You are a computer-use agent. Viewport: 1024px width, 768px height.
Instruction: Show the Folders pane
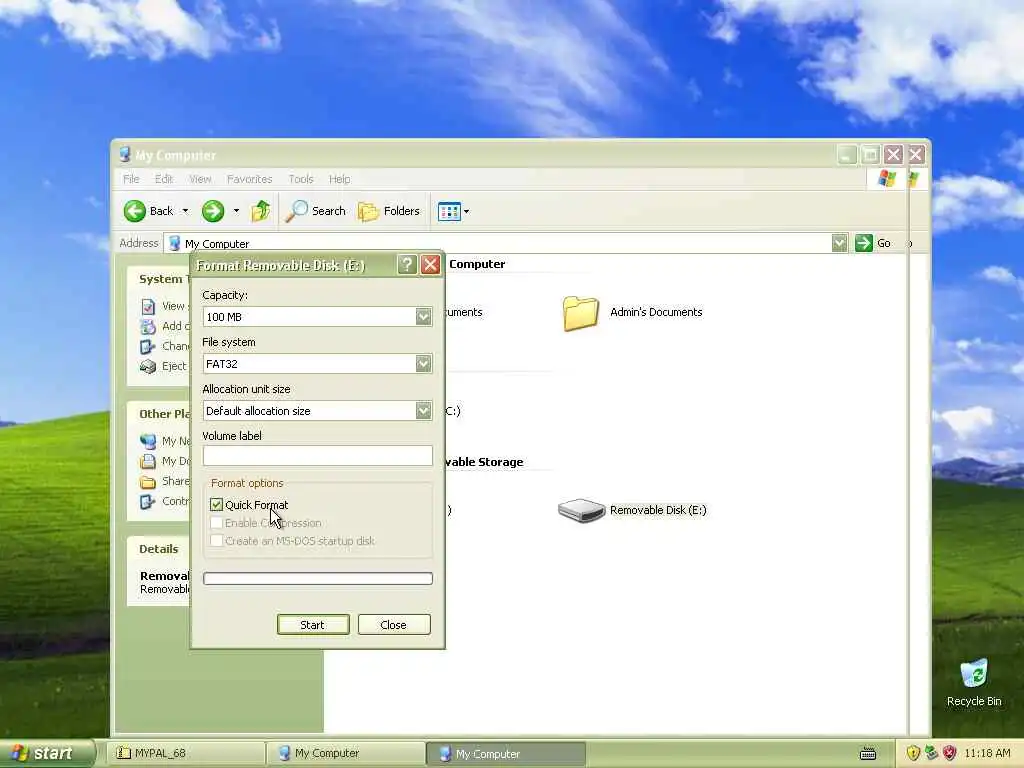pos(389,211)
